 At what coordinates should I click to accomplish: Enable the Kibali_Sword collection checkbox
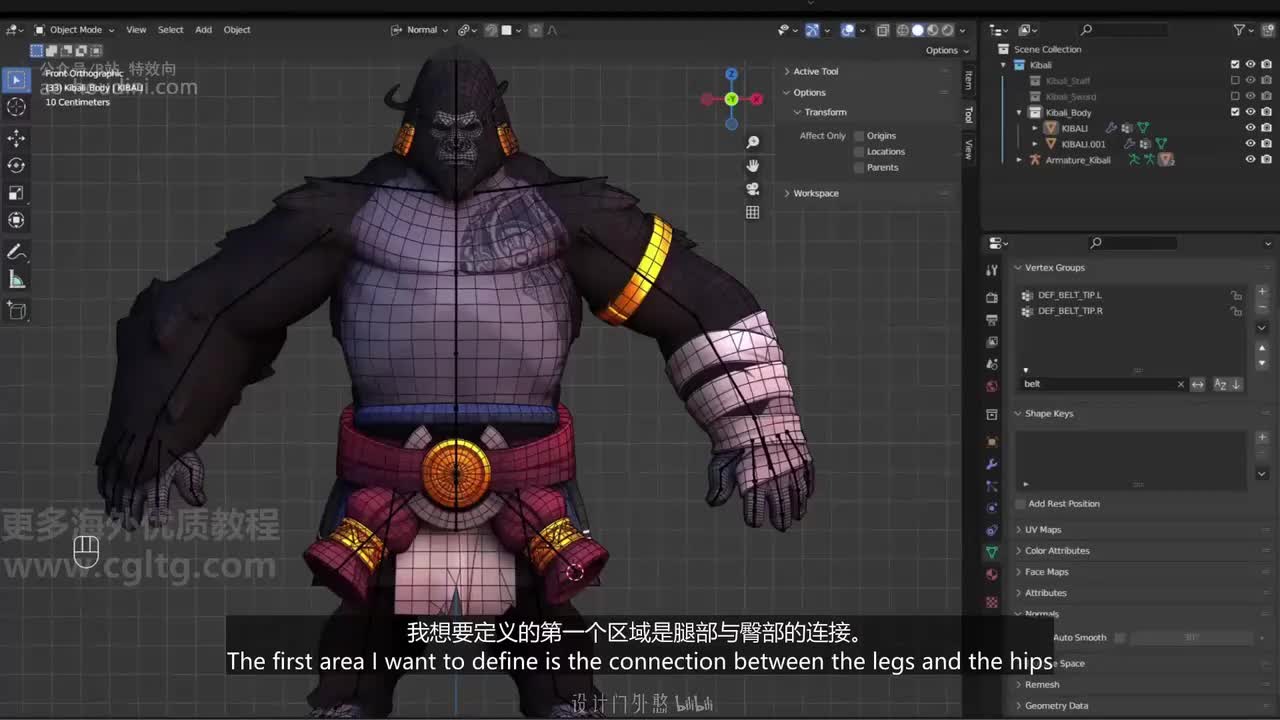coord(1235,97)
